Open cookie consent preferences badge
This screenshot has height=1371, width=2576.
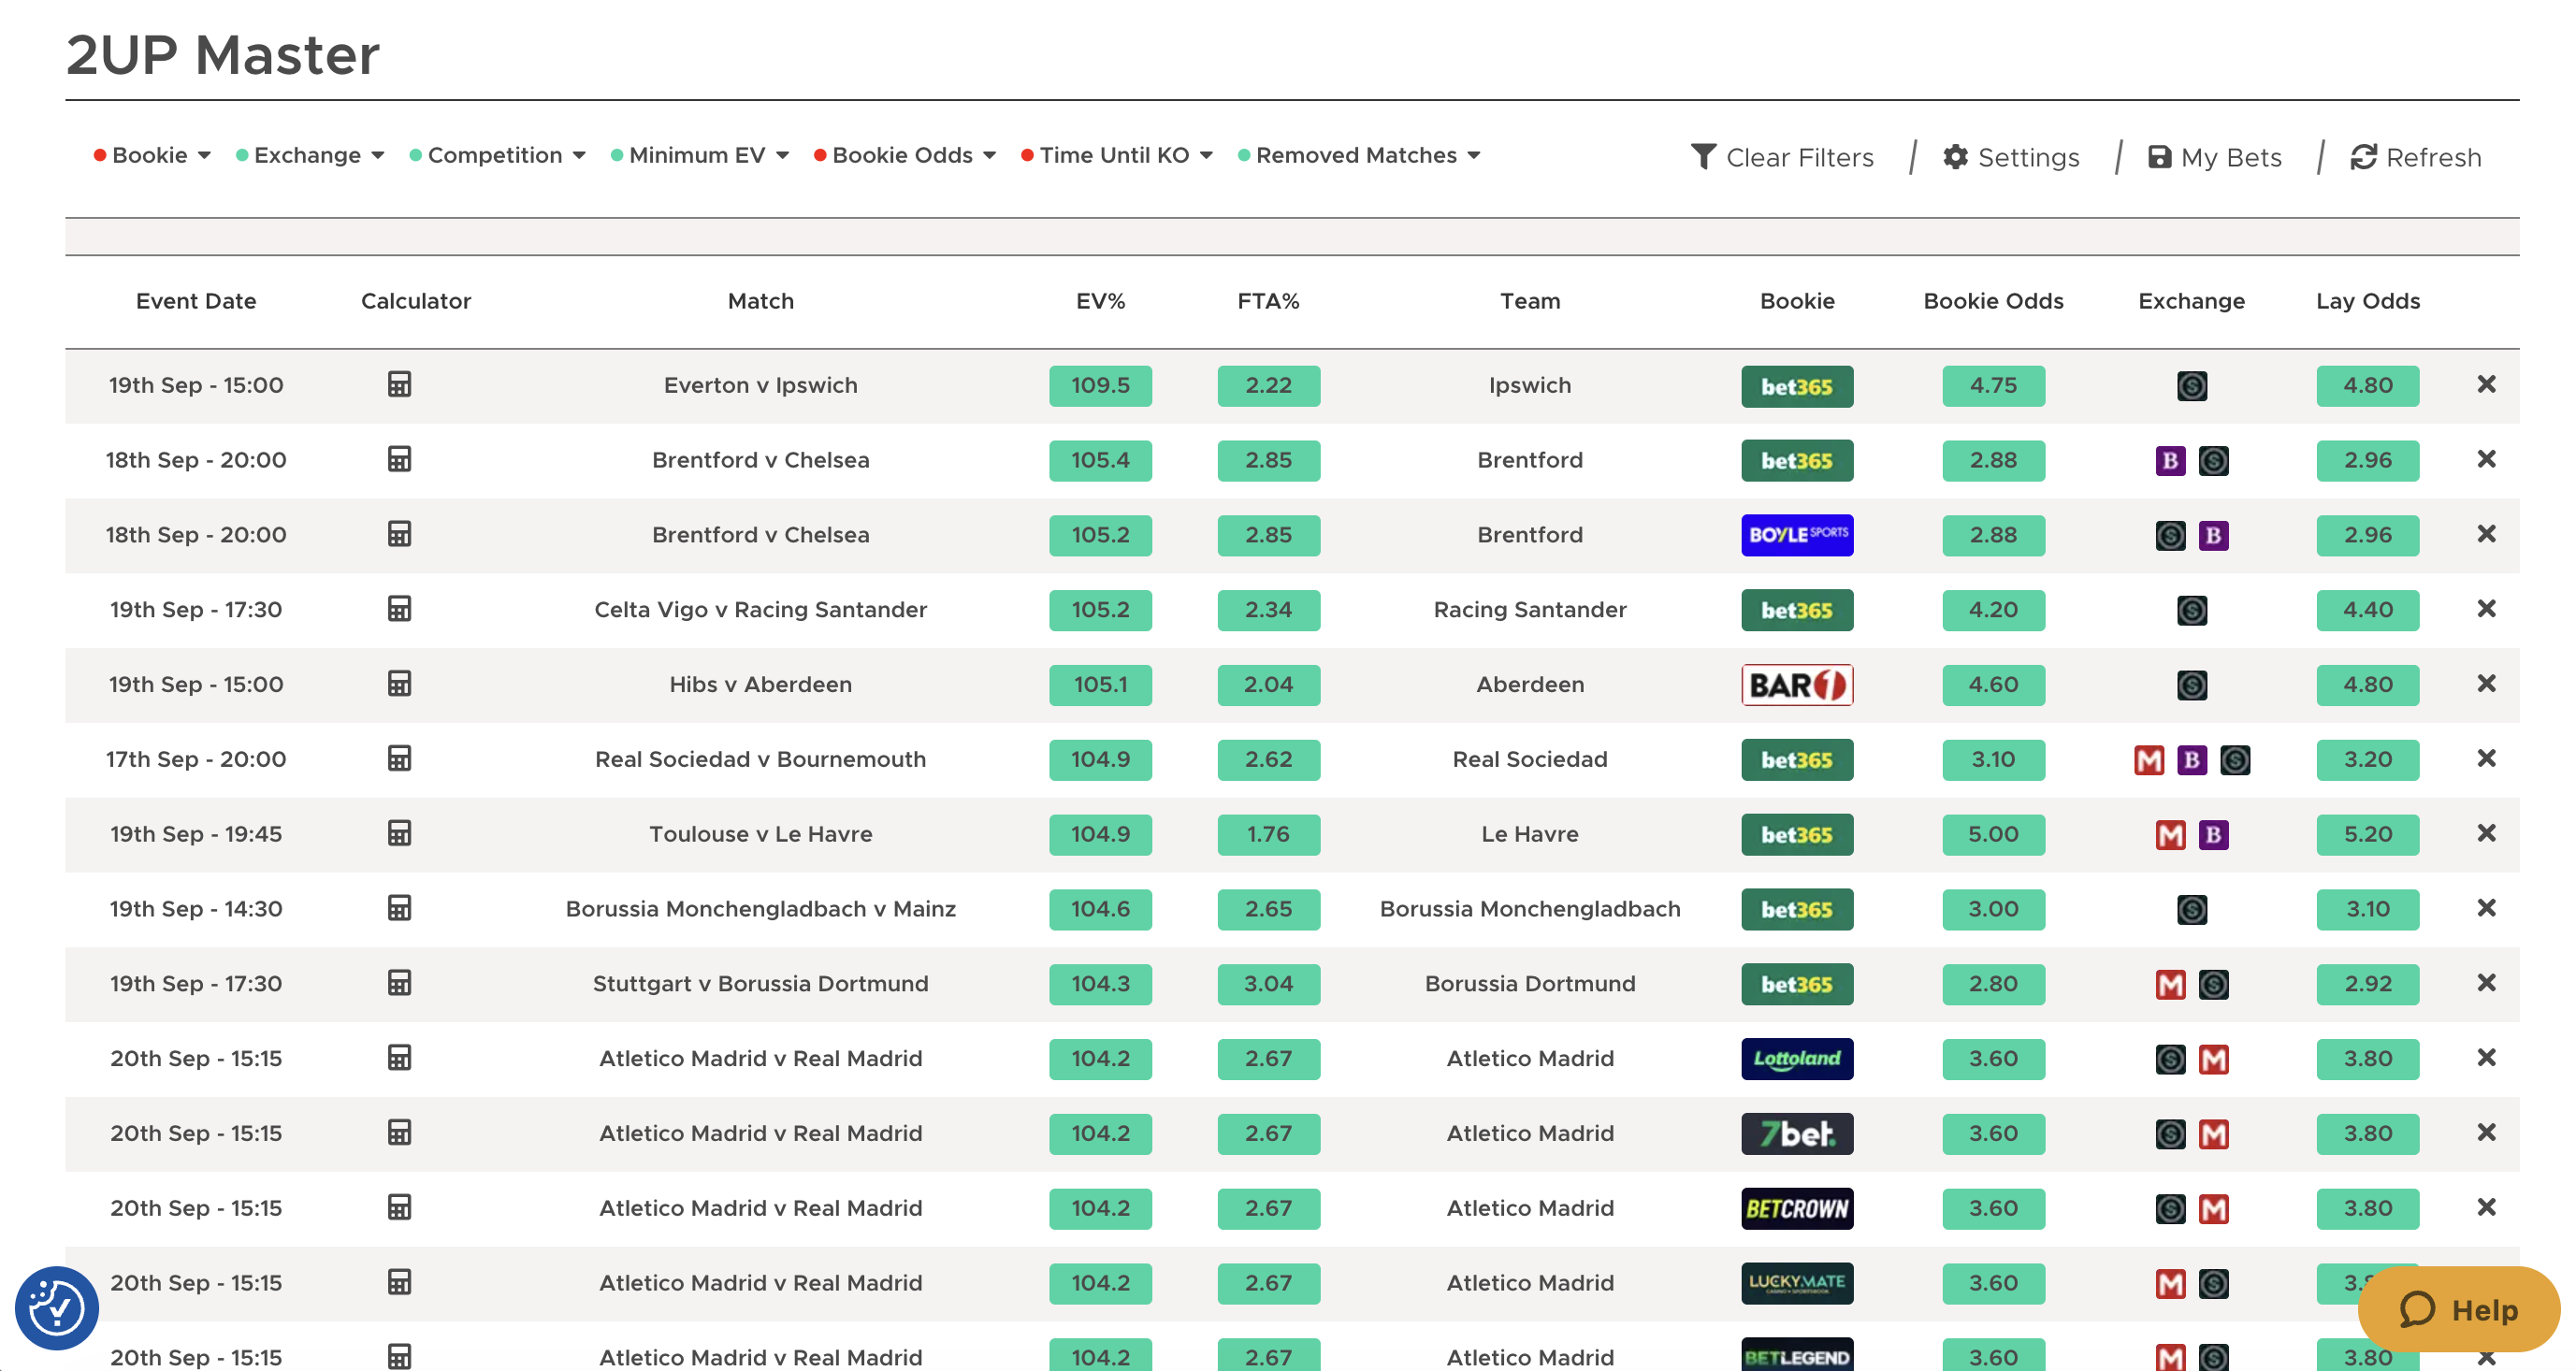[x=56, y=1307]
